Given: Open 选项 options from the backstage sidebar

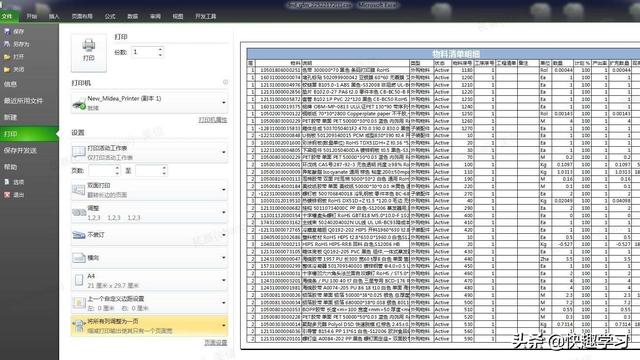Looking at the screenshot, I should [x=14, y=182].
